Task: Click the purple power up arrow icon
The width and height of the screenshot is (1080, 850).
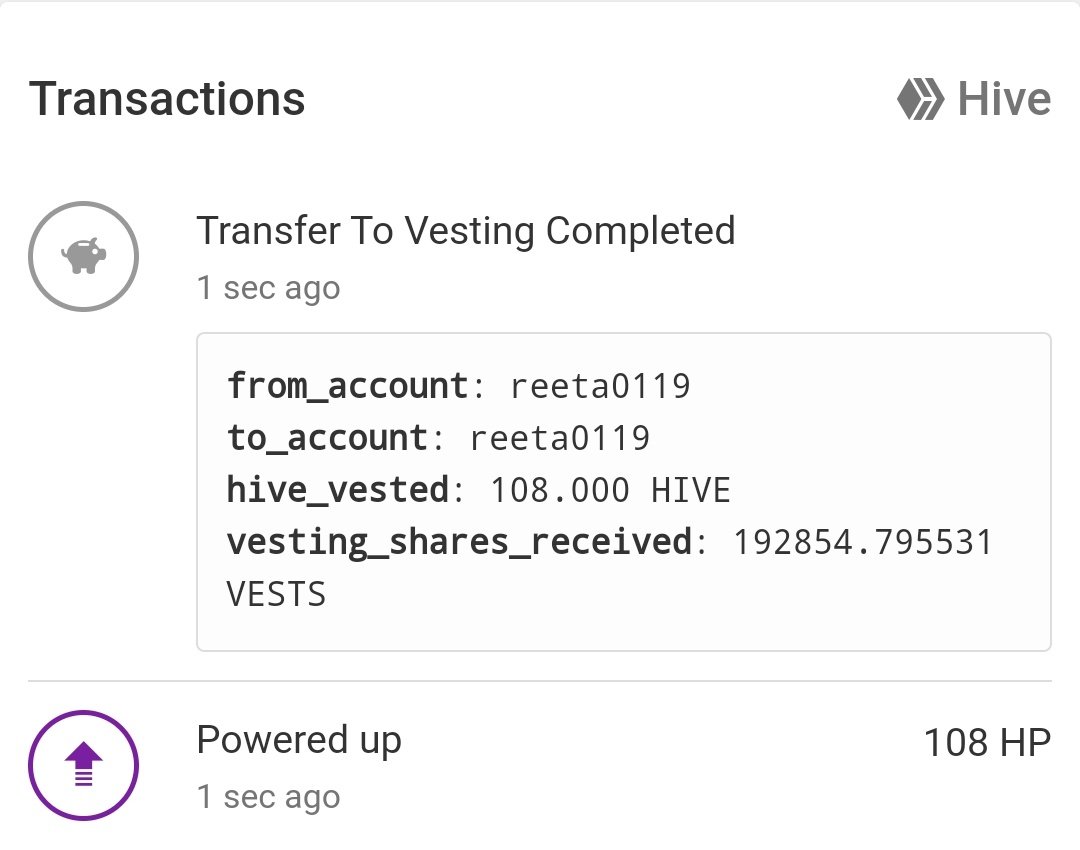Action: [x=83, y=765]
